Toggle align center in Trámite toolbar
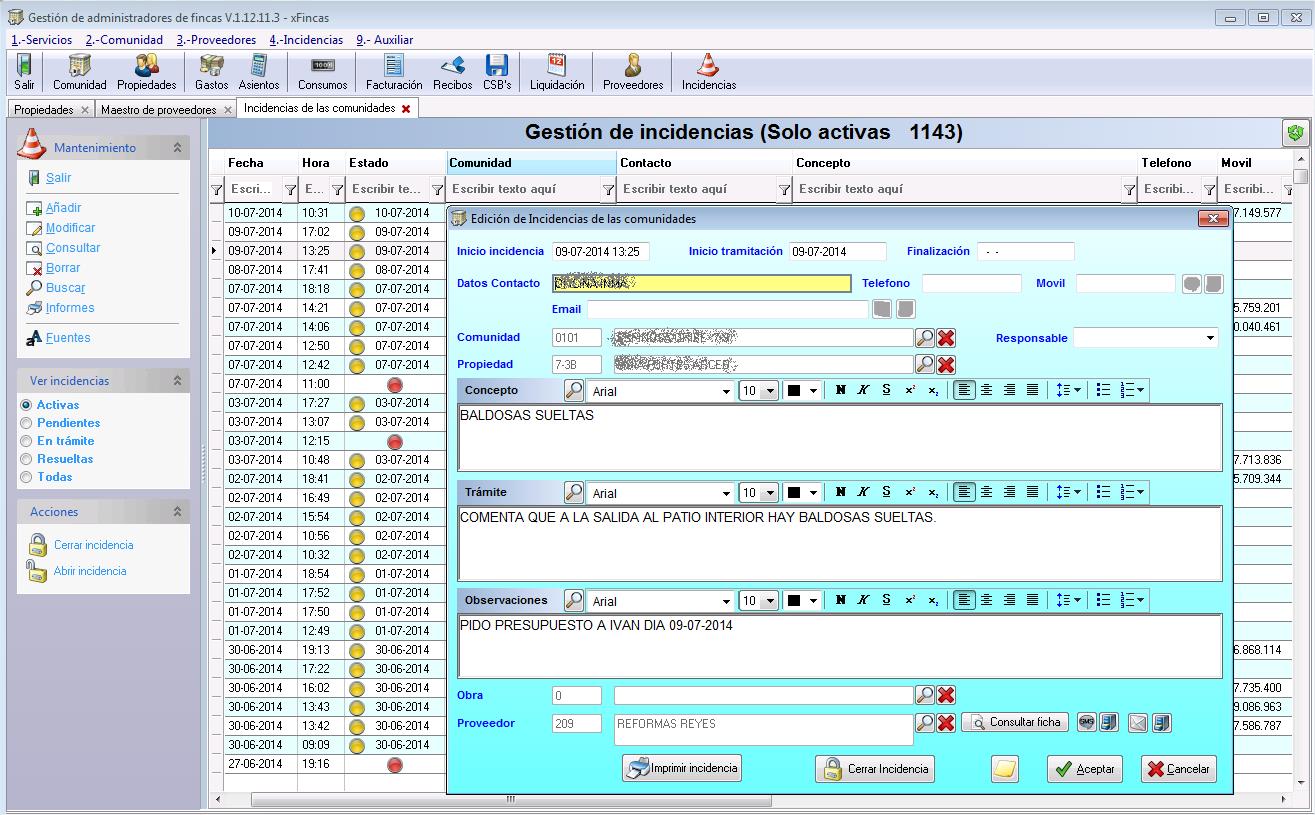 (987, 492)
